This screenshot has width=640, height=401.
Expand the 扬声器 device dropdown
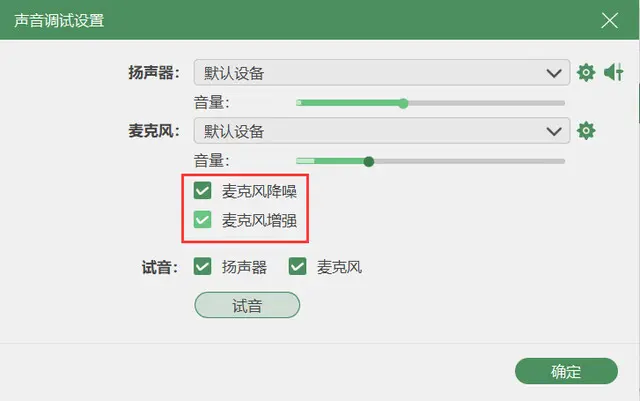382,73
